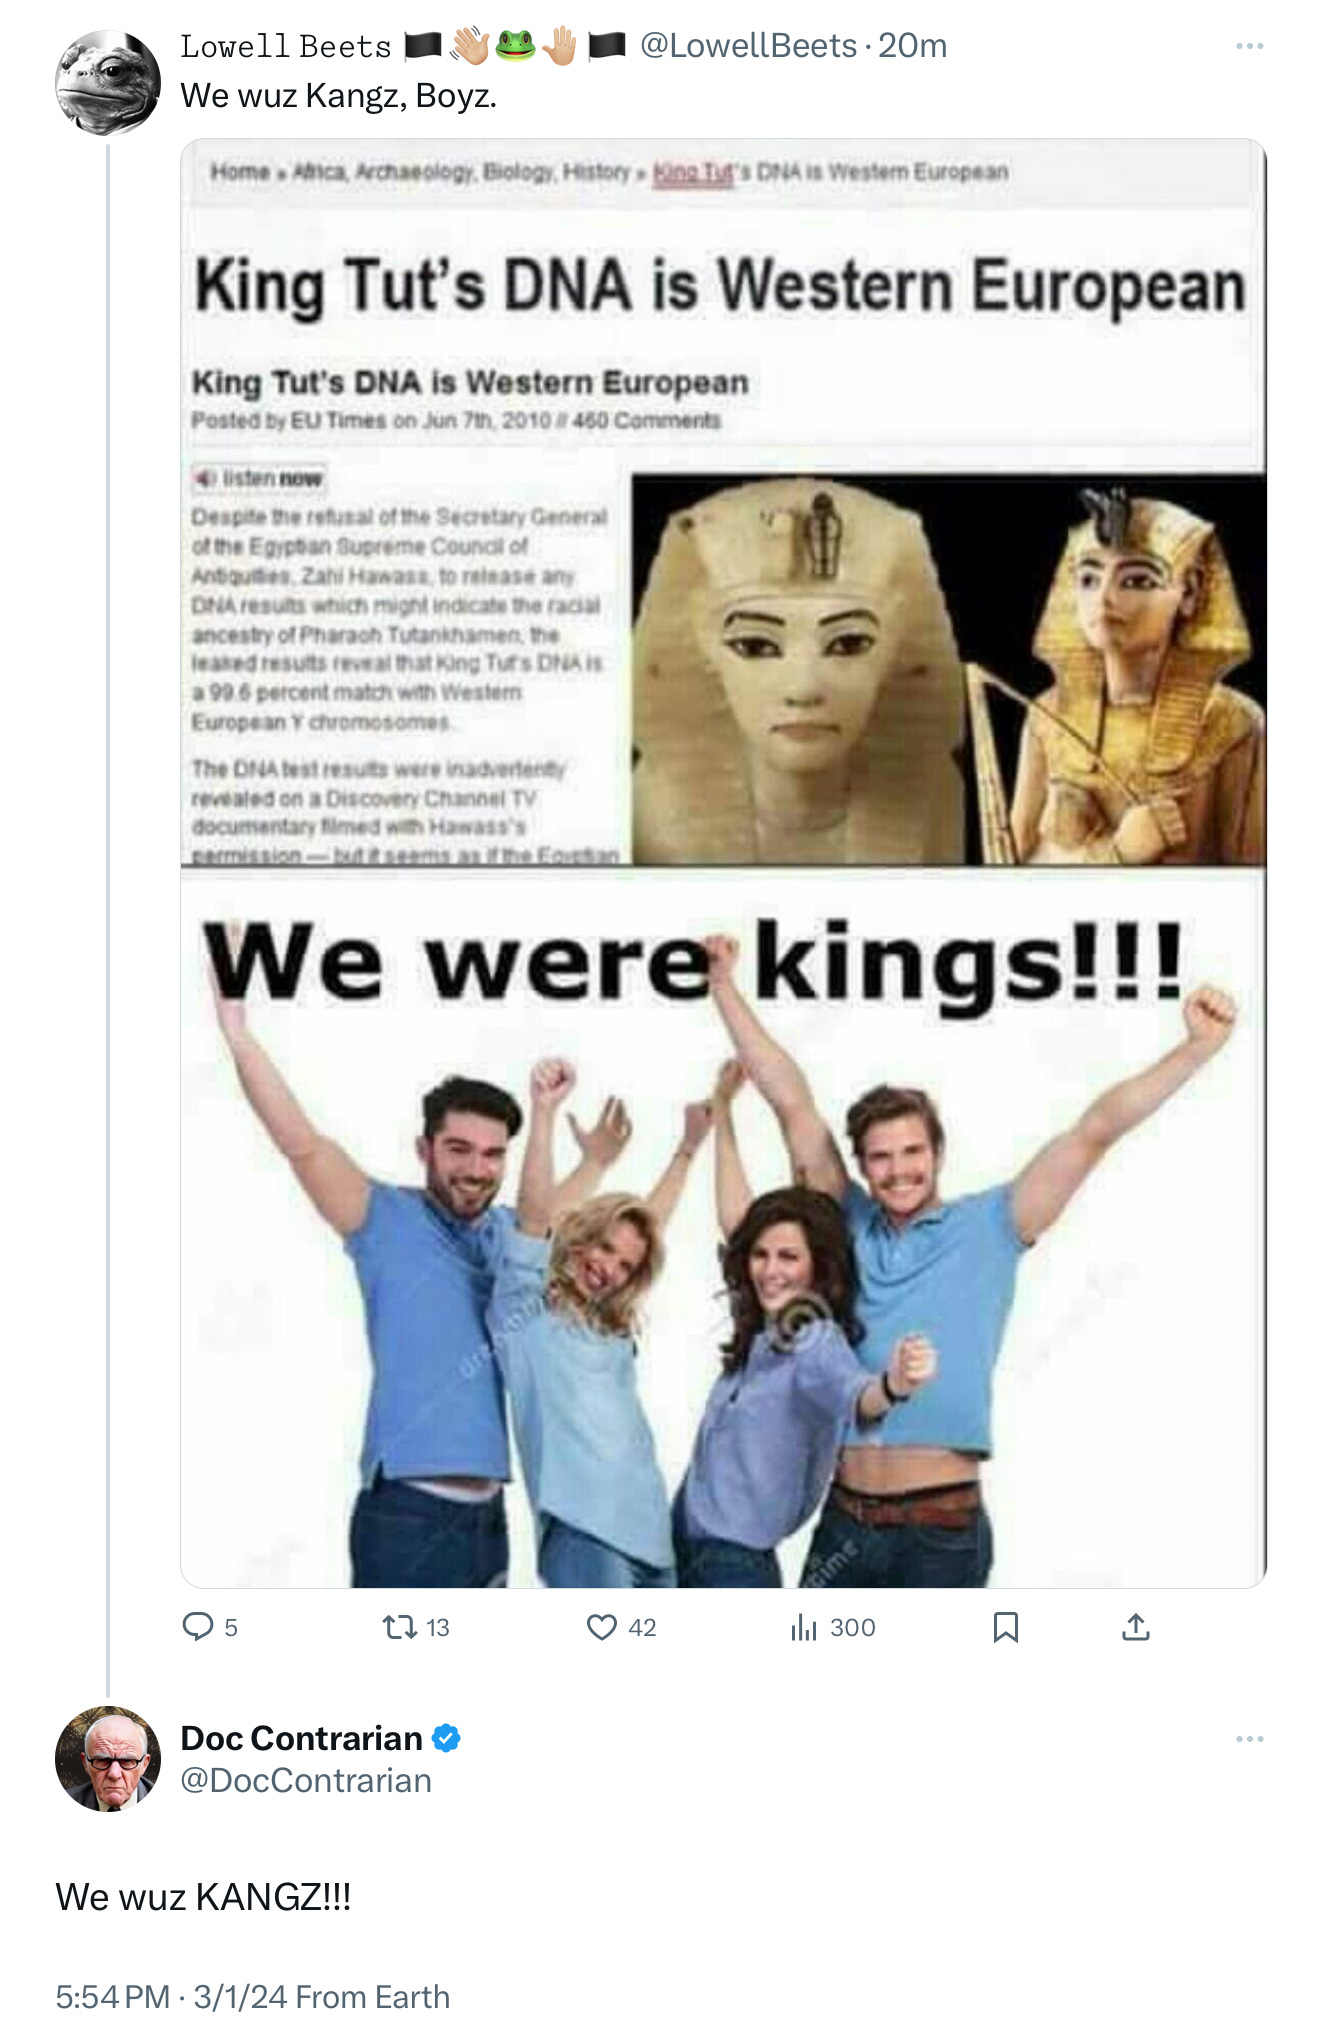The height and width of the screenshot is (2039, 1320).
Task: Click the 20m timestamp link
Action: click(912, 46)
